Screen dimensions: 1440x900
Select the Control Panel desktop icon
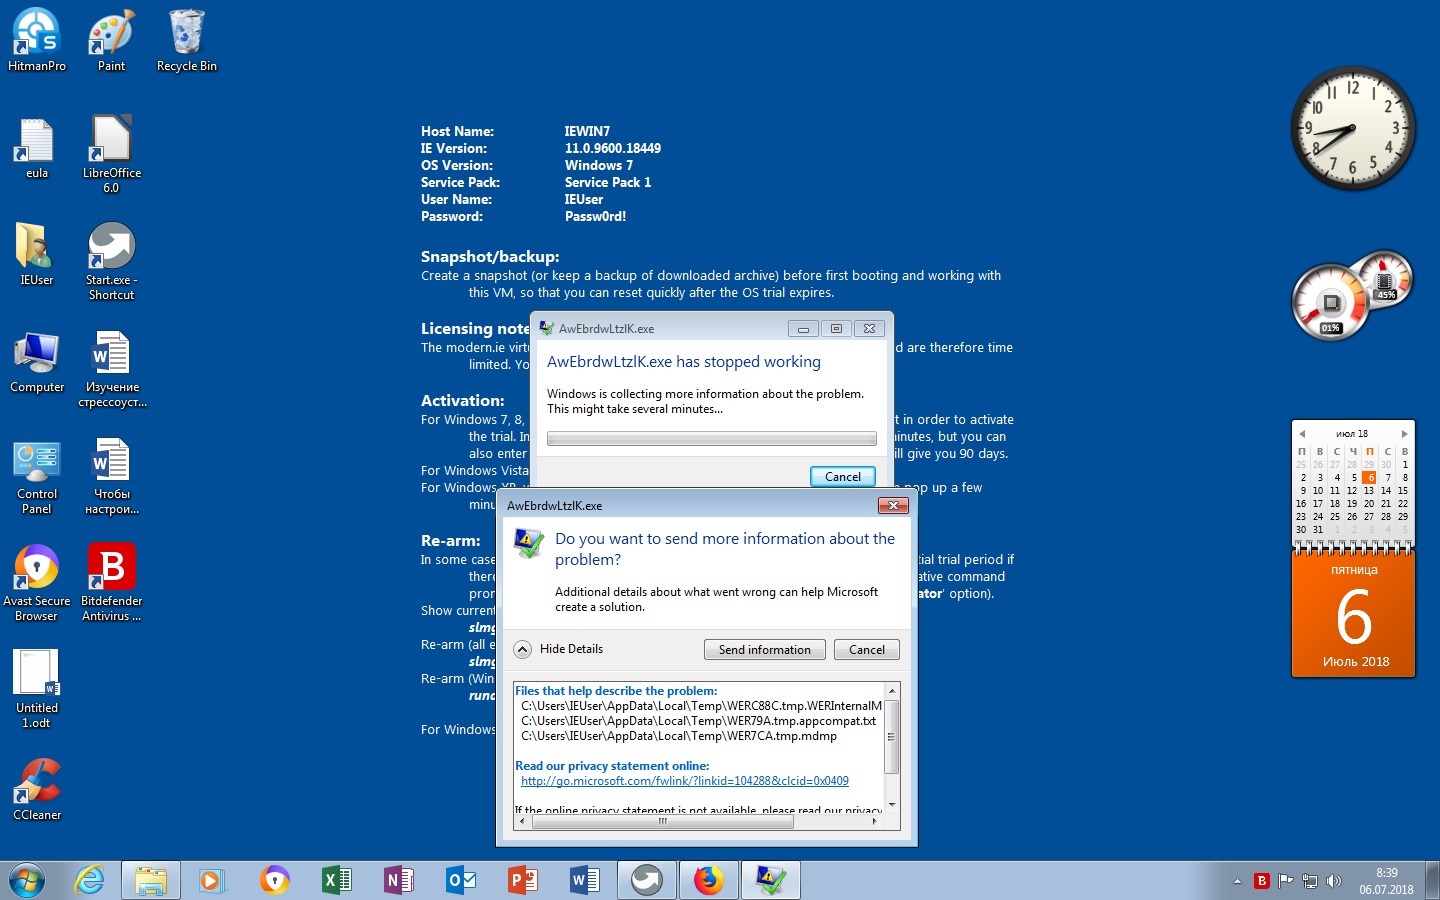37,476
